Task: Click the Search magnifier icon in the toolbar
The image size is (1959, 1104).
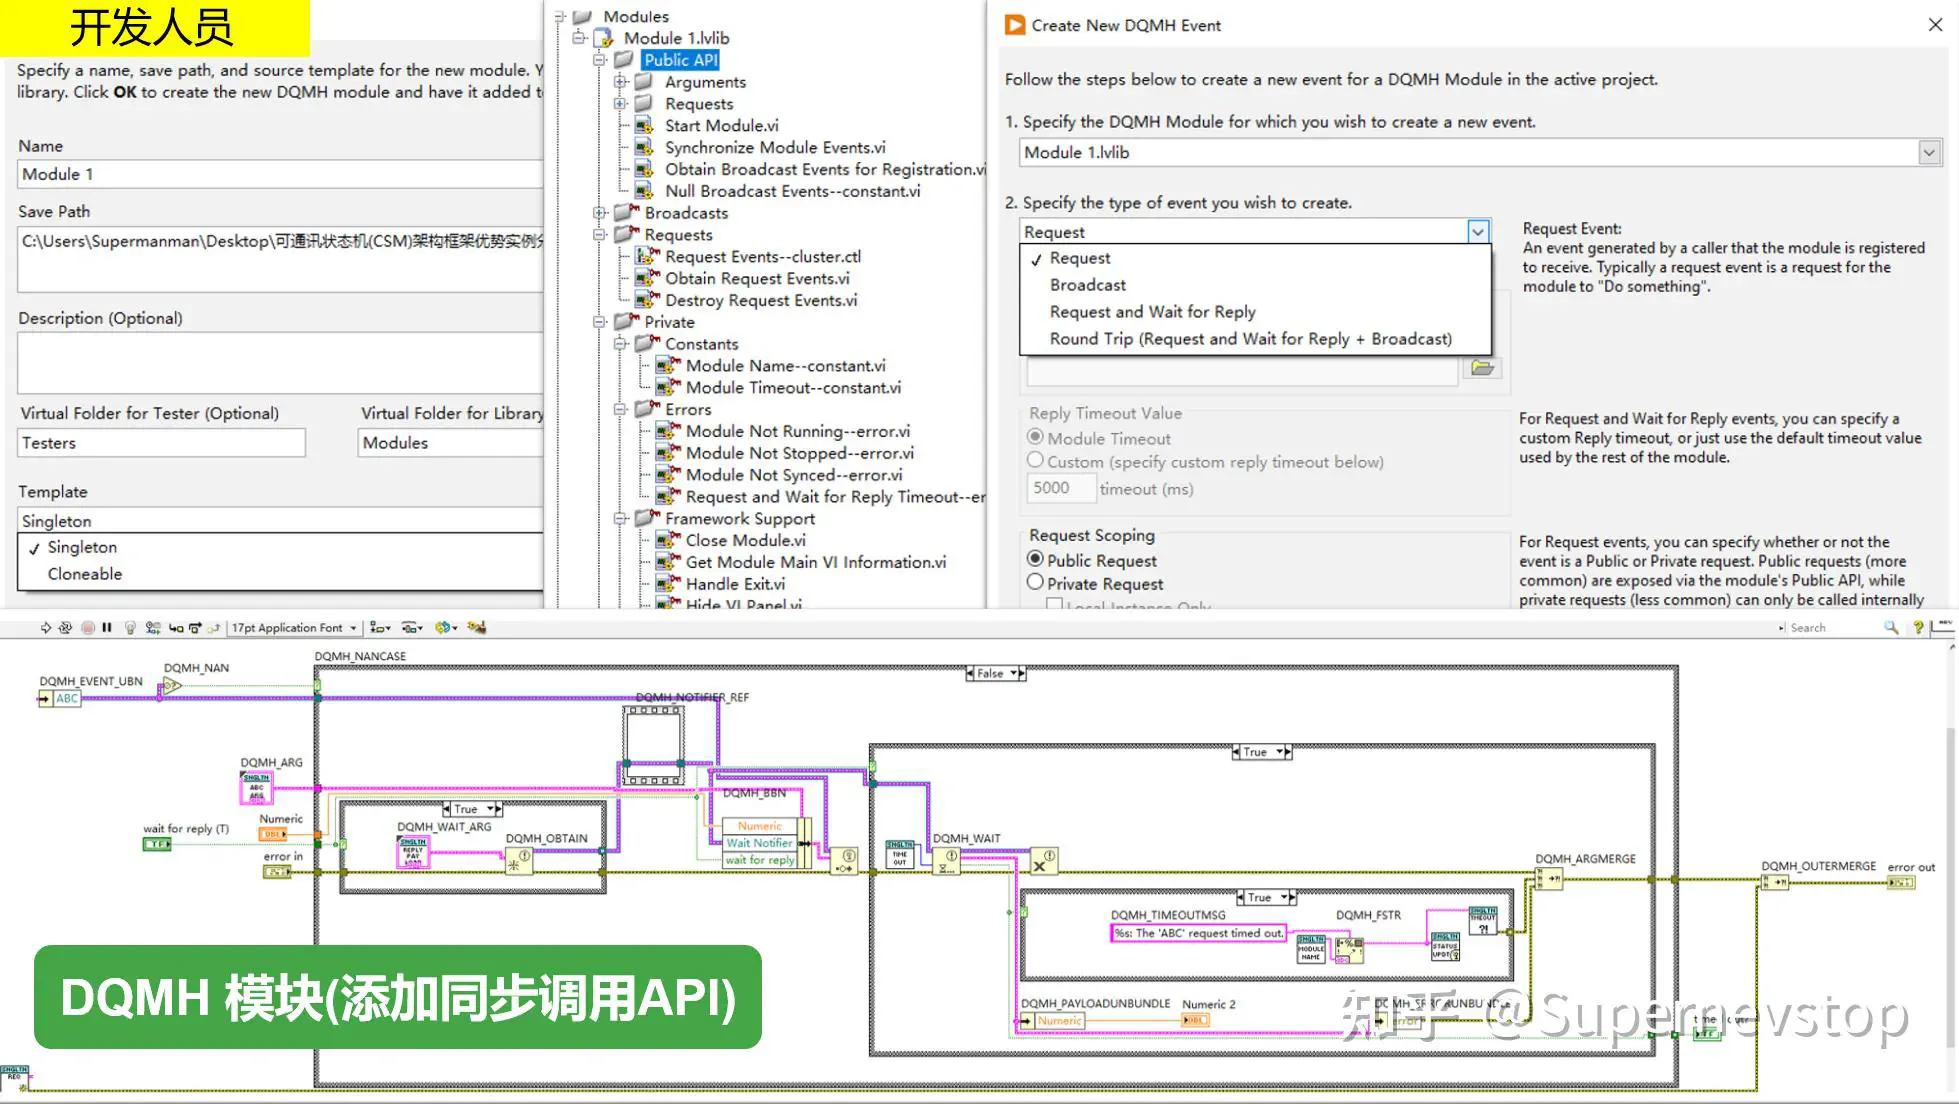Action: (x=1890, y=628)
